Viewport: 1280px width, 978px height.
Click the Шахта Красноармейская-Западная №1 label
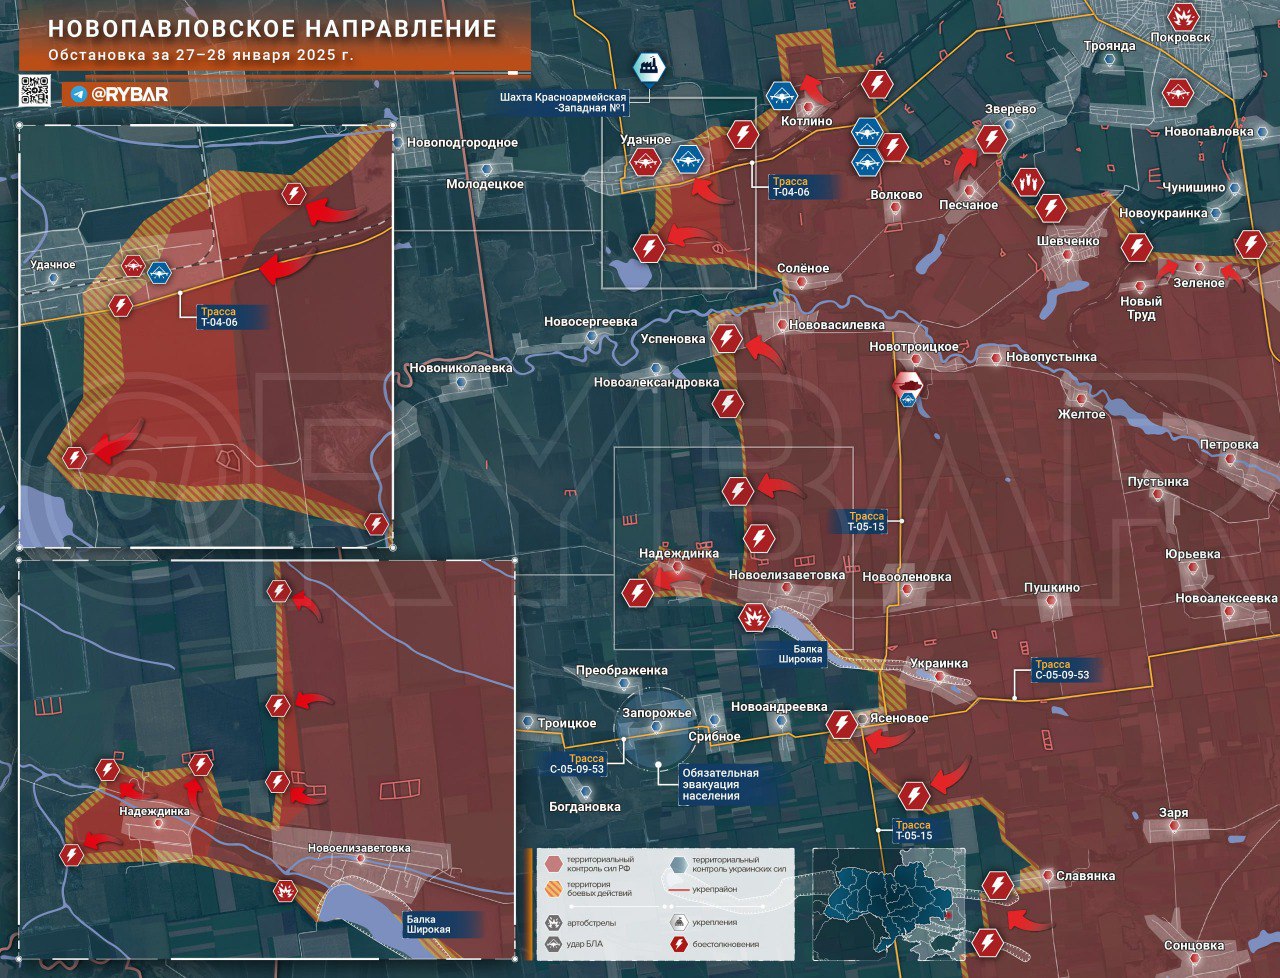tap(564, 103)
